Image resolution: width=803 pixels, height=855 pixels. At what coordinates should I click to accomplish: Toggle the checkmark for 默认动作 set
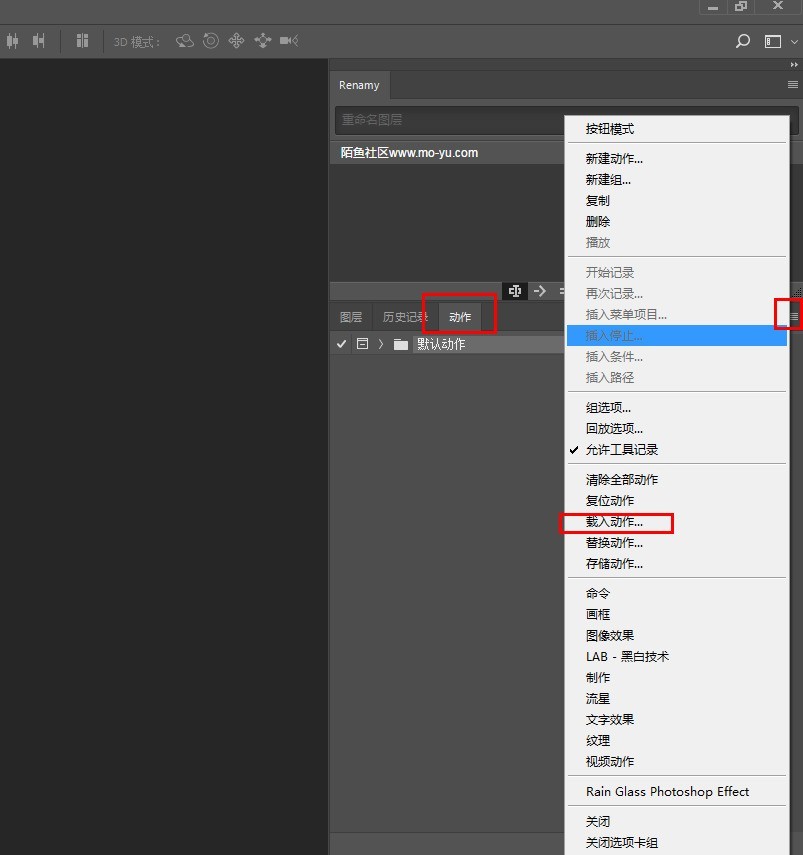(341, 344)
